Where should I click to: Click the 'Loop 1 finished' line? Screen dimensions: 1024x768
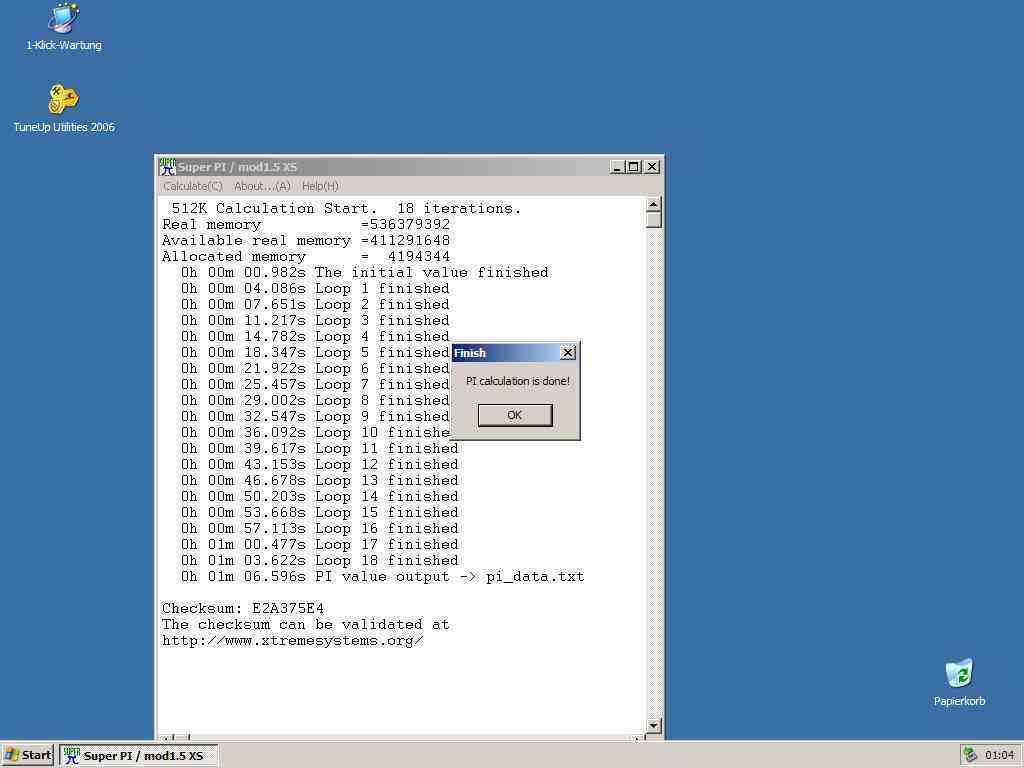(x=315, y=289)
